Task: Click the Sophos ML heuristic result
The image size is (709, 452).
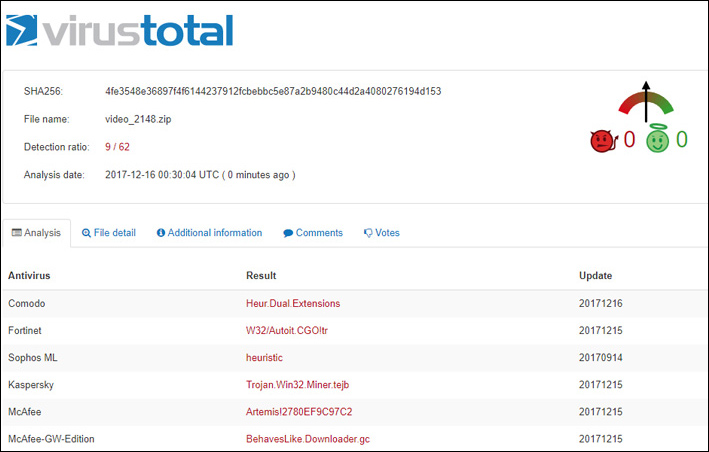Action: tap(265, 357)
